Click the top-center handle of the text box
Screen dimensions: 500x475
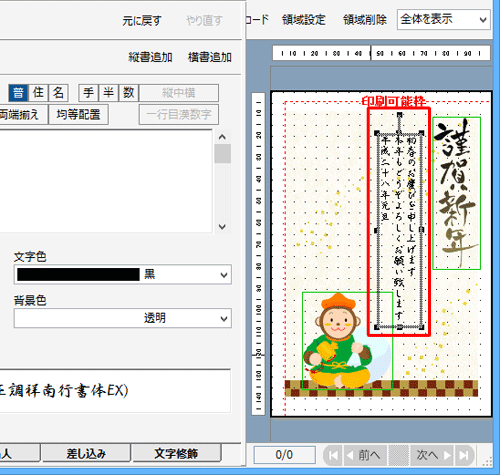point(399,133)
